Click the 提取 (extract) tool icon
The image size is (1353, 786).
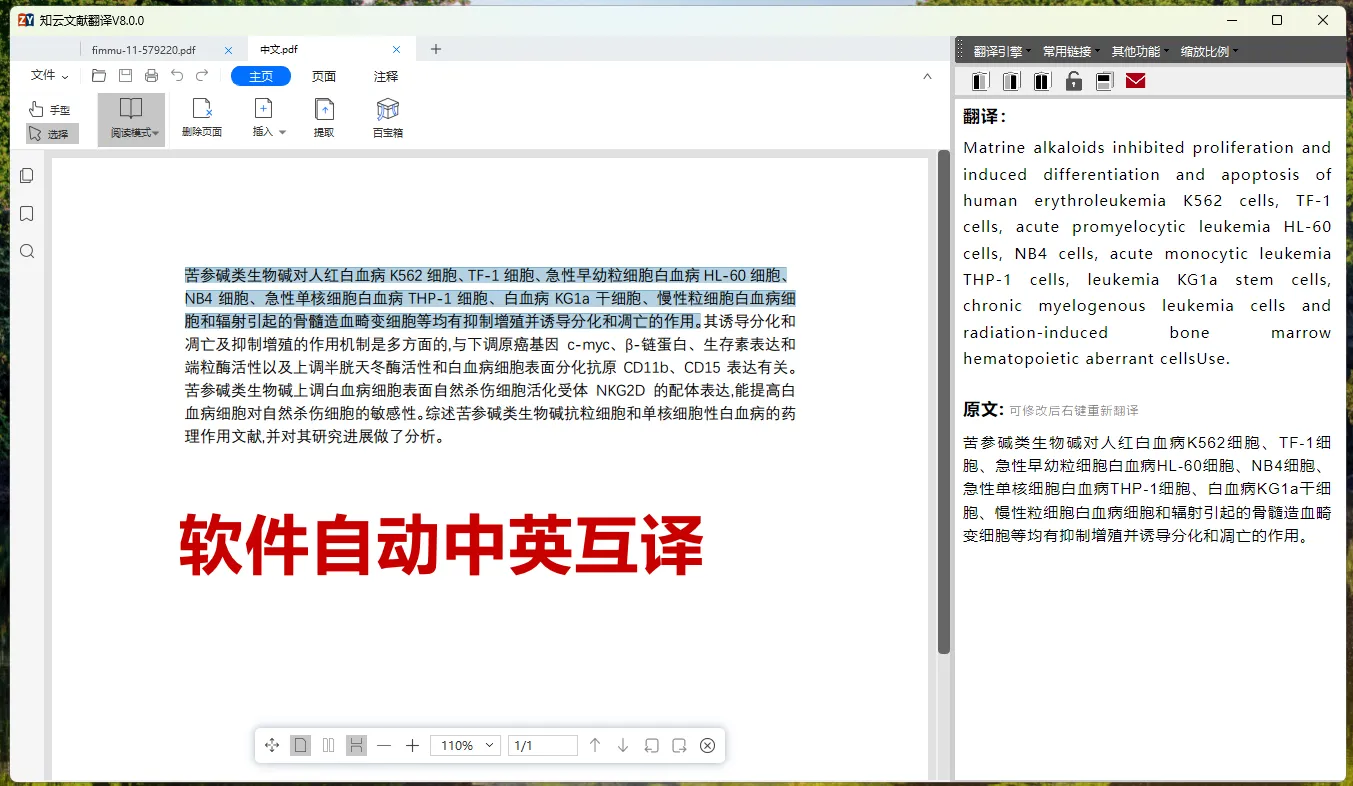pyautogui.click(x=323, y=115)
